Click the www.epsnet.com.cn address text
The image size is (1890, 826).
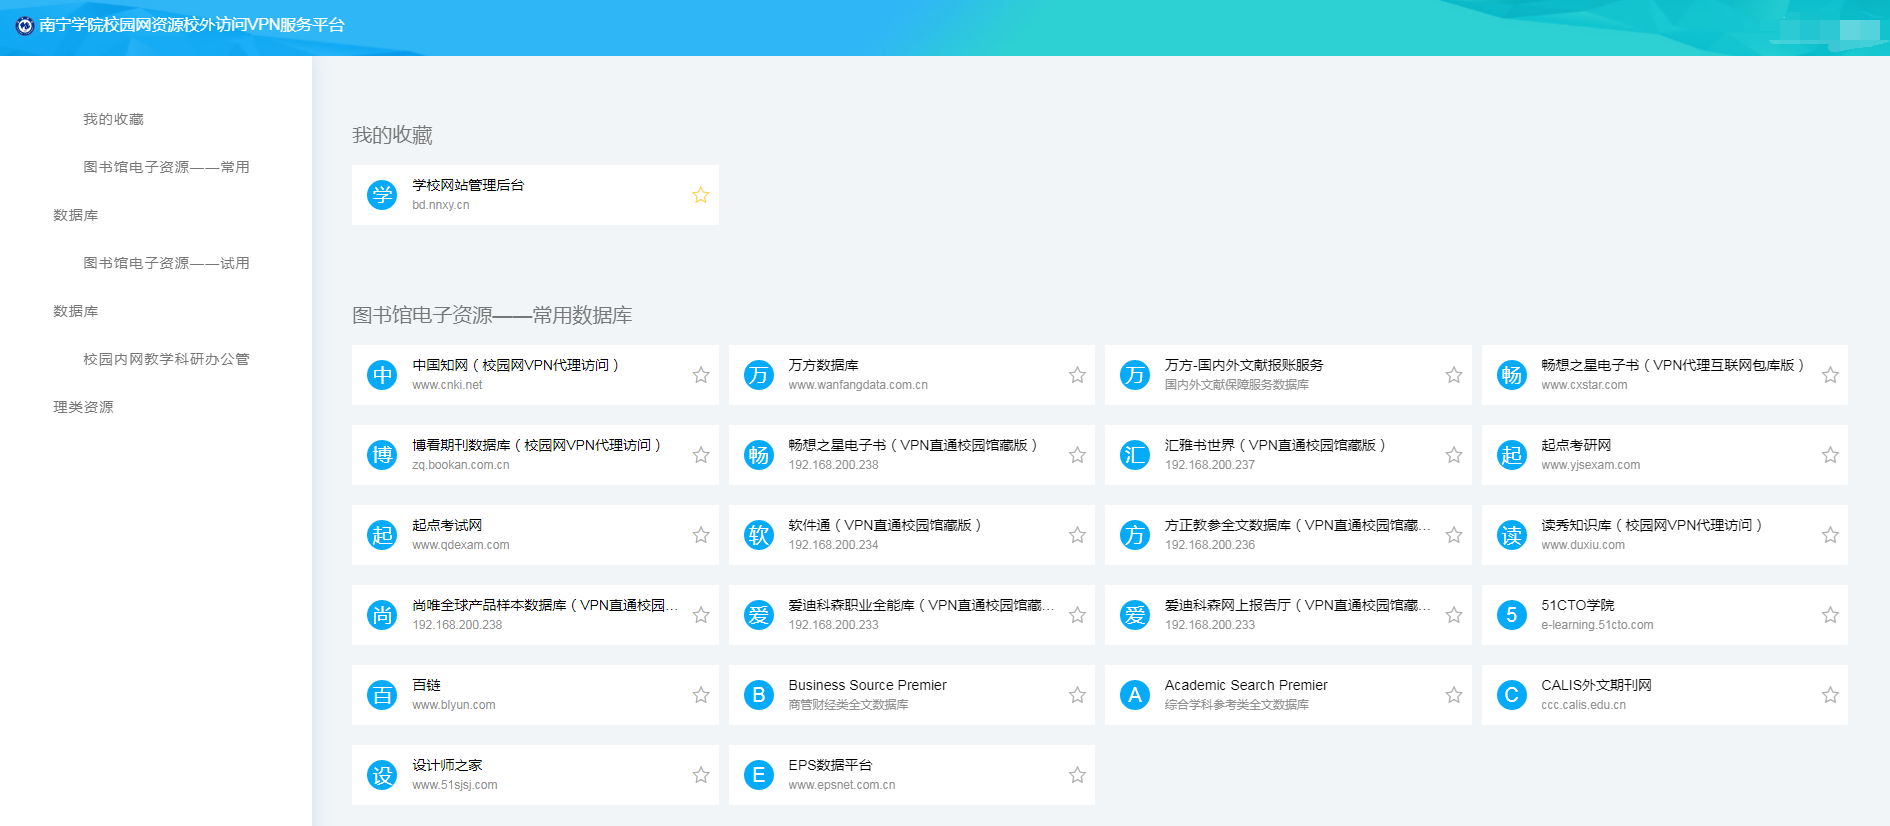click(x=842, y=785)
